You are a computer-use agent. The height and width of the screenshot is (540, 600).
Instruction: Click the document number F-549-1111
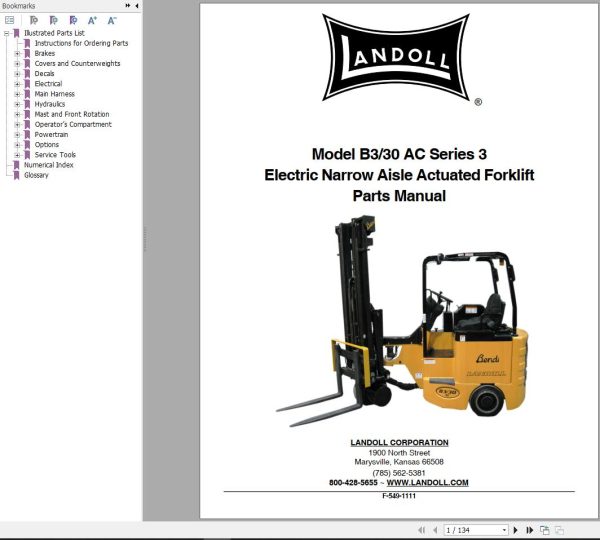pyautogui.click(x=399, y=496)
